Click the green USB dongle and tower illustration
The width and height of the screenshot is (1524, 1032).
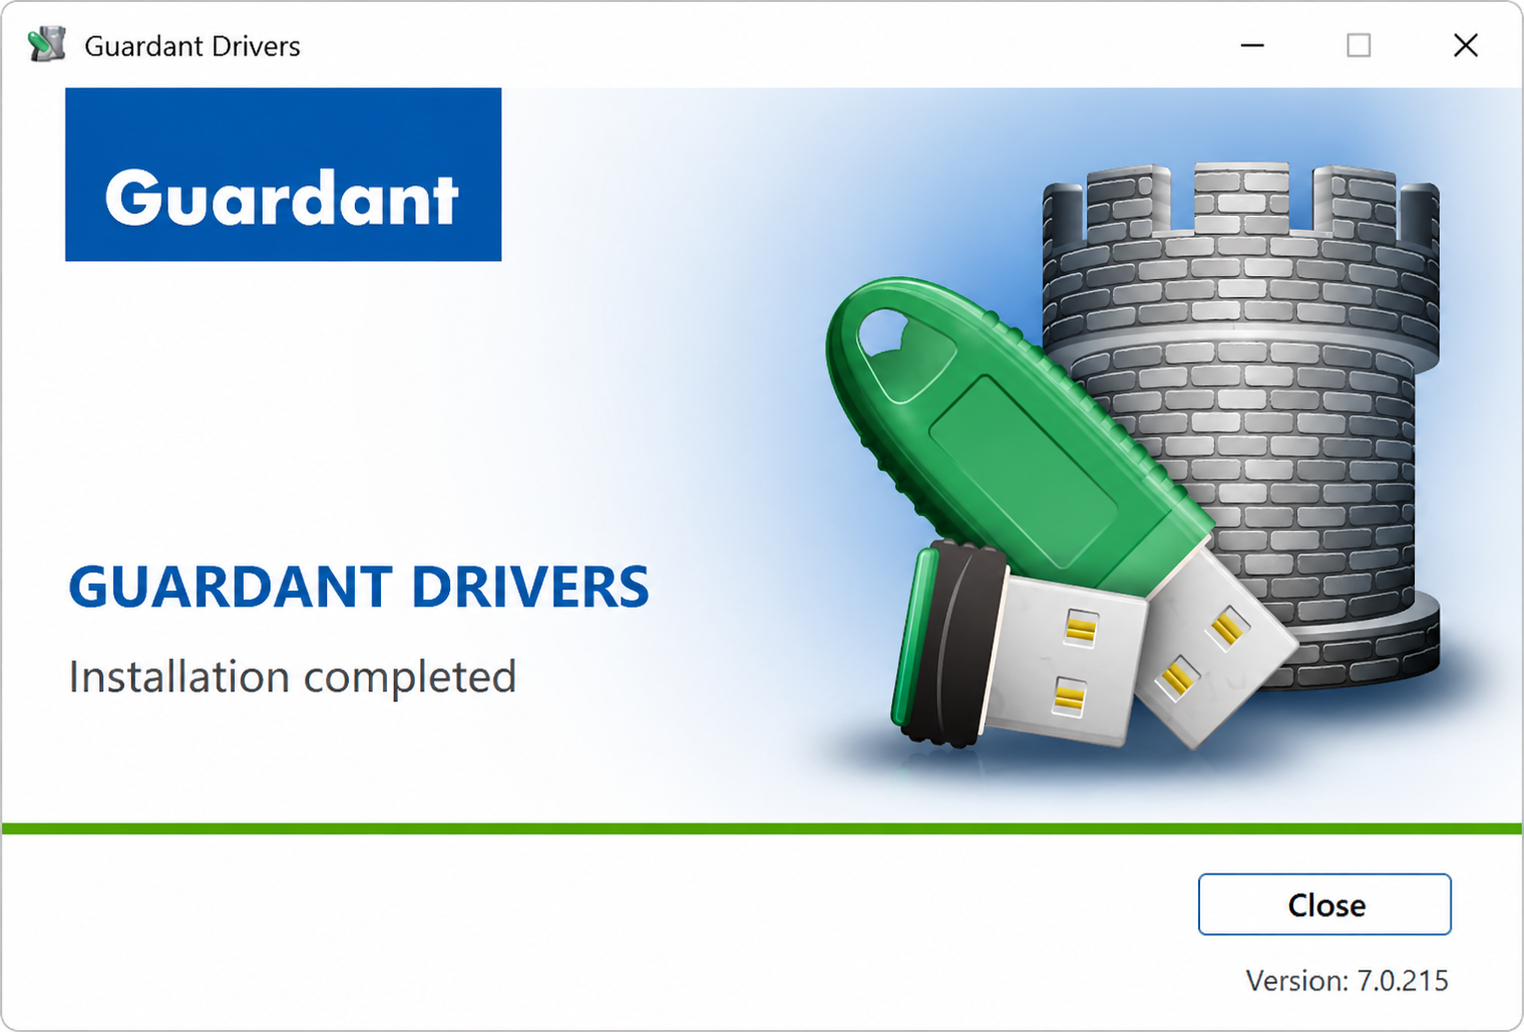point(1133,457)
